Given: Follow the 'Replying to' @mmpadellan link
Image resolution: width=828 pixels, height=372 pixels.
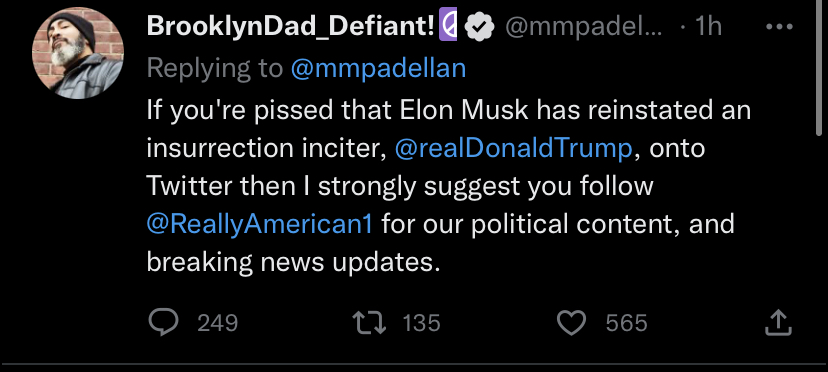Looking at the screenshot, I should (378, 69).
